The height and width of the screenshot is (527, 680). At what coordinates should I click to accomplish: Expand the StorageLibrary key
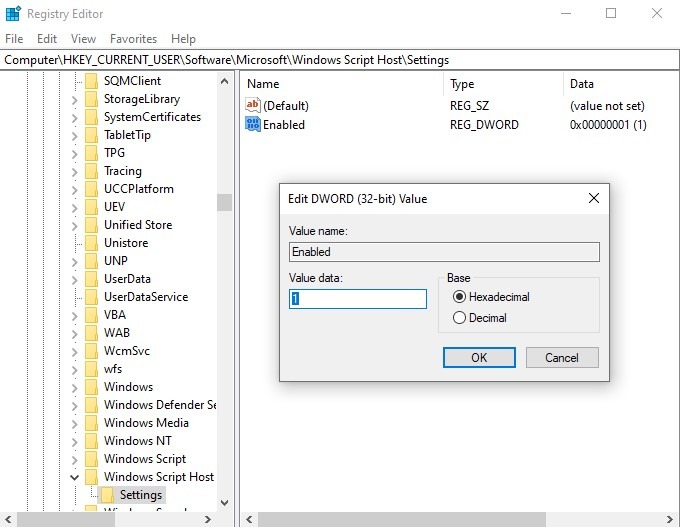(x=74, y=100)
